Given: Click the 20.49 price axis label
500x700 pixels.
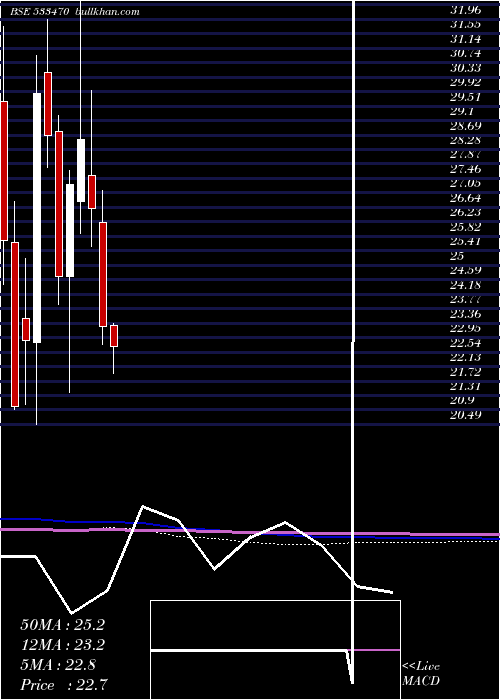Looking at the screenshot, I should [x=465, y=415].
